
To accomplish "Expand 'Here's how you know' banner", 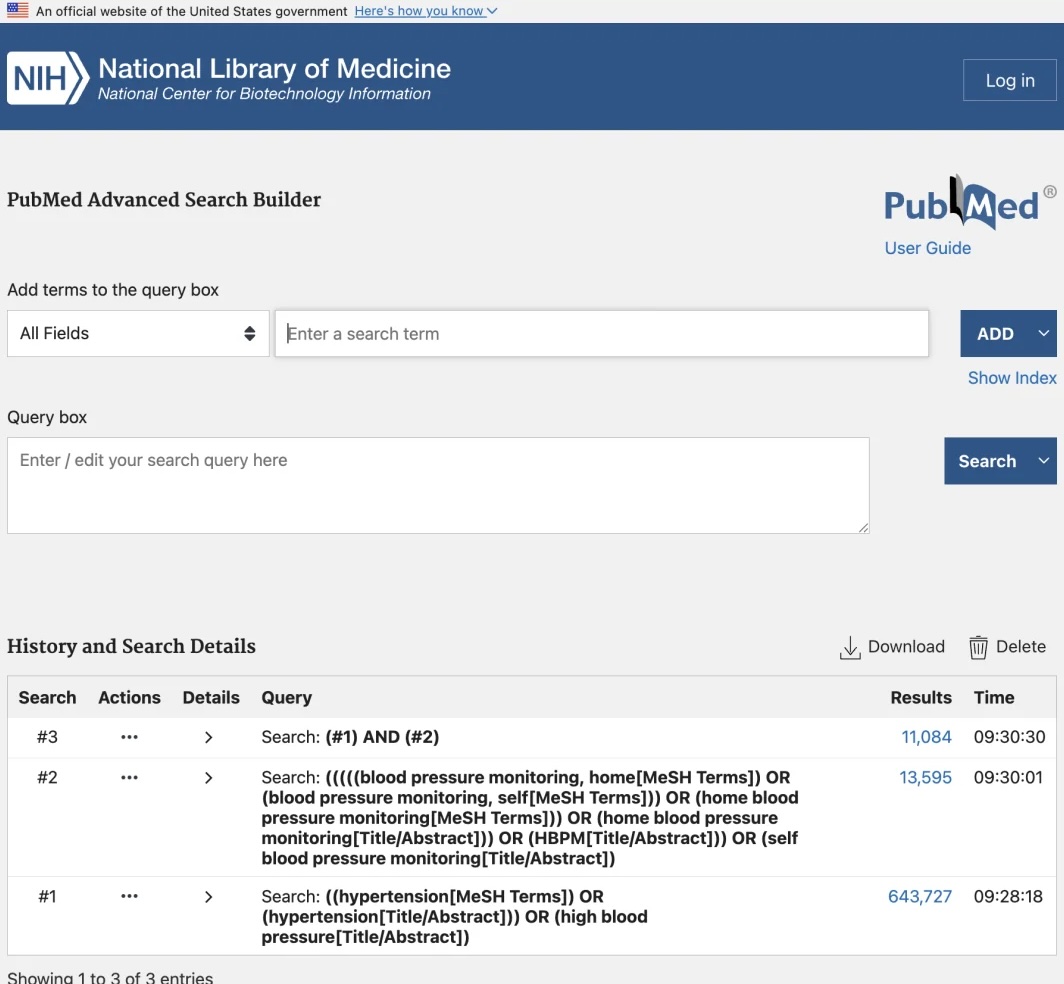I will click(425, 11).
